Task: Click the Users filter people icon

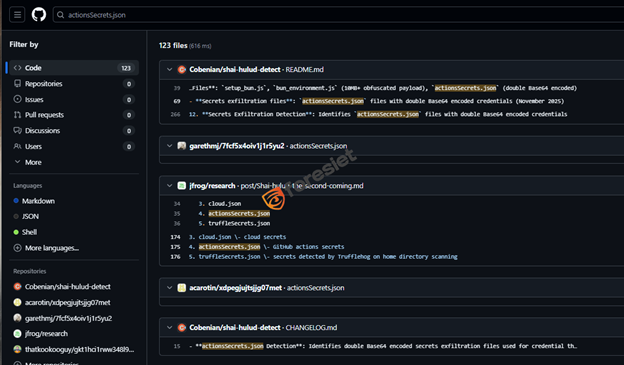Action: [18, 146]
